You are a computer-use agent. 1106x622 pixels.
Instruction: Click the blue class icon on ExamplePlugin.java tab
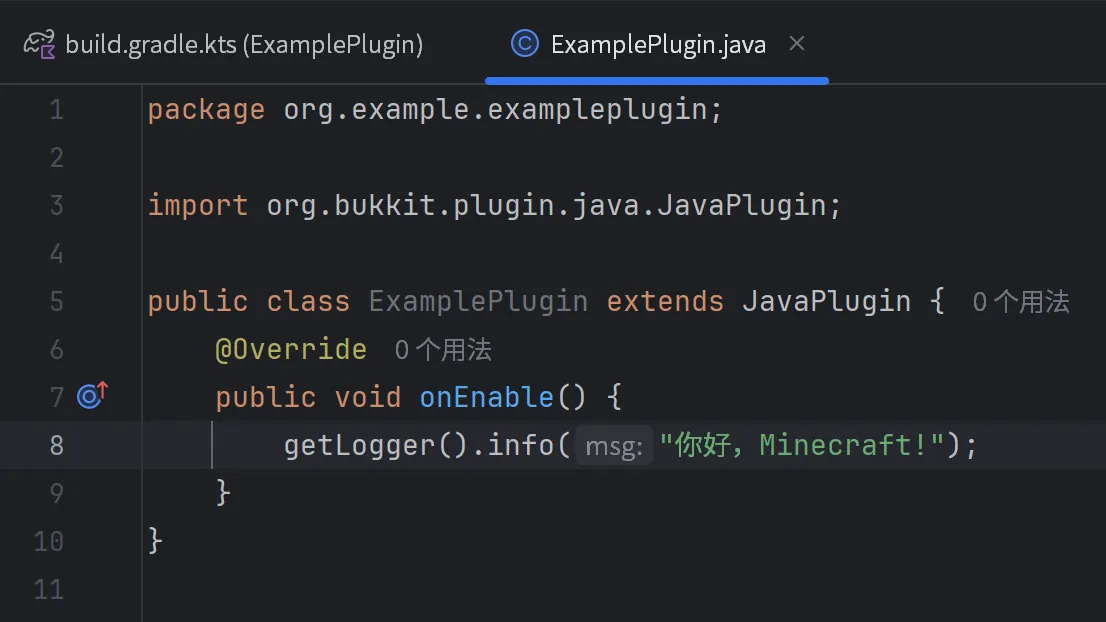click(524, 44)
